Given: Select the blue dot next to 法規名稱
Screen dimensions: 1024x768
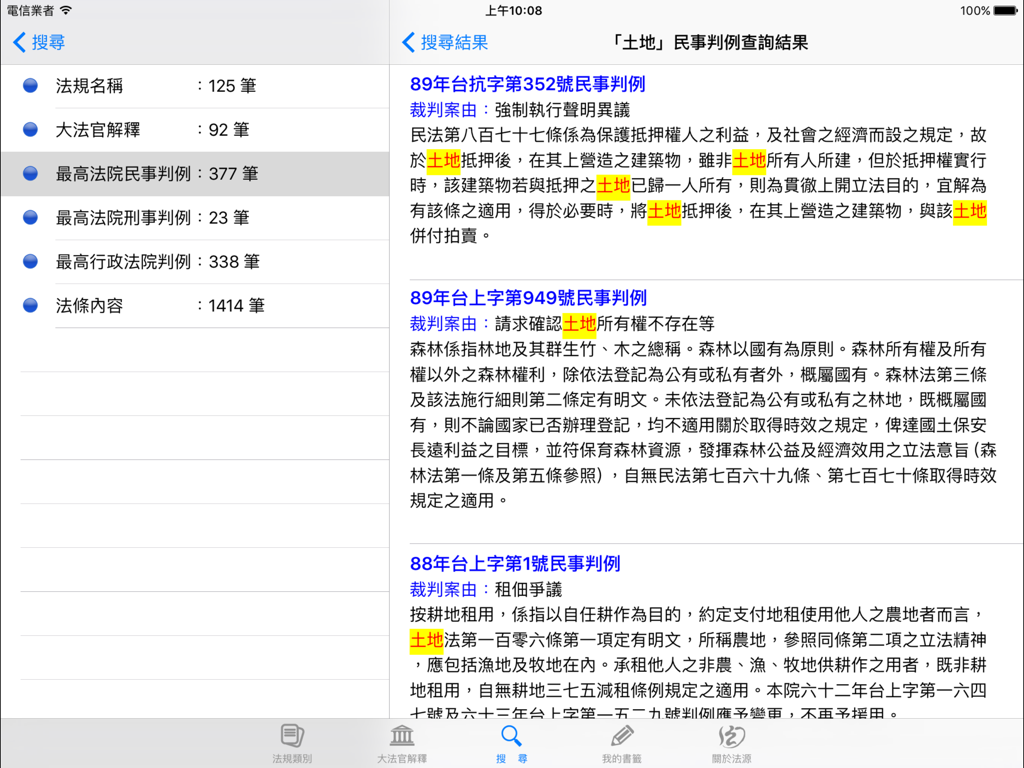Looking at the screenshot, I should [30, 85].
